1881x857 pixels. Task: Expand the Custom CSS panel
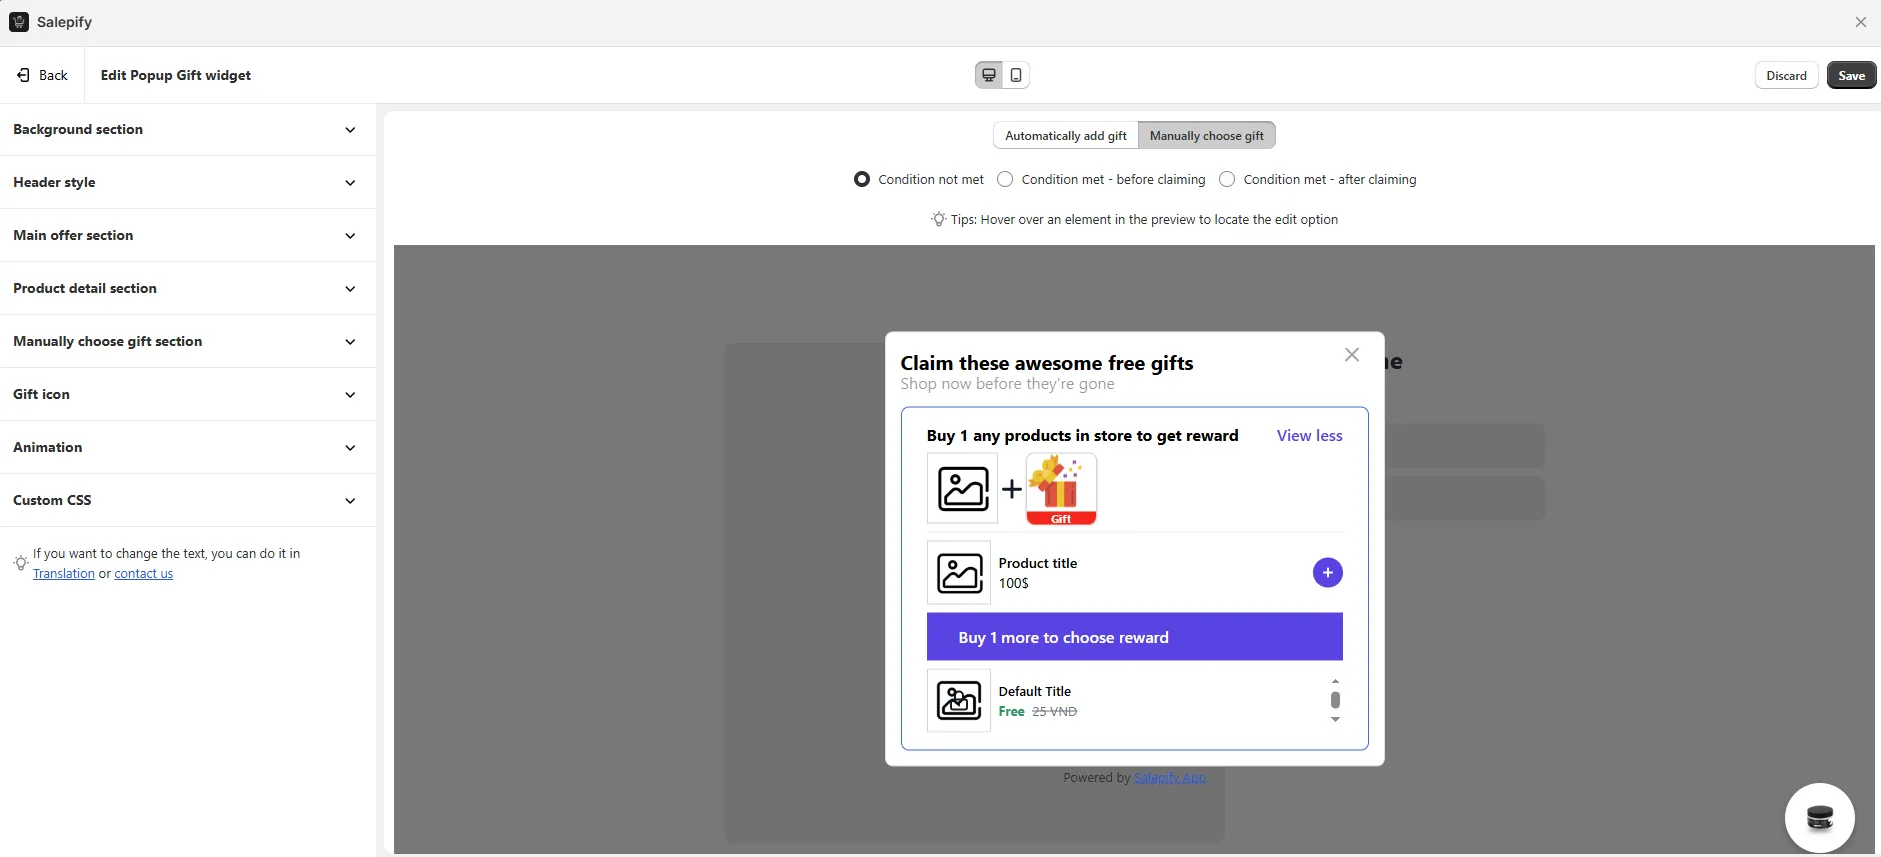click(188, 501)
